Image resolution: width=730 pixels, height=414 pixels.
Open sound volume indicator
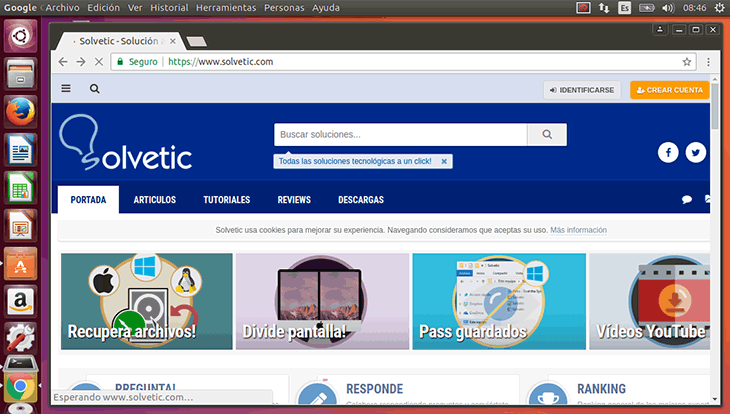click(668, 8)
